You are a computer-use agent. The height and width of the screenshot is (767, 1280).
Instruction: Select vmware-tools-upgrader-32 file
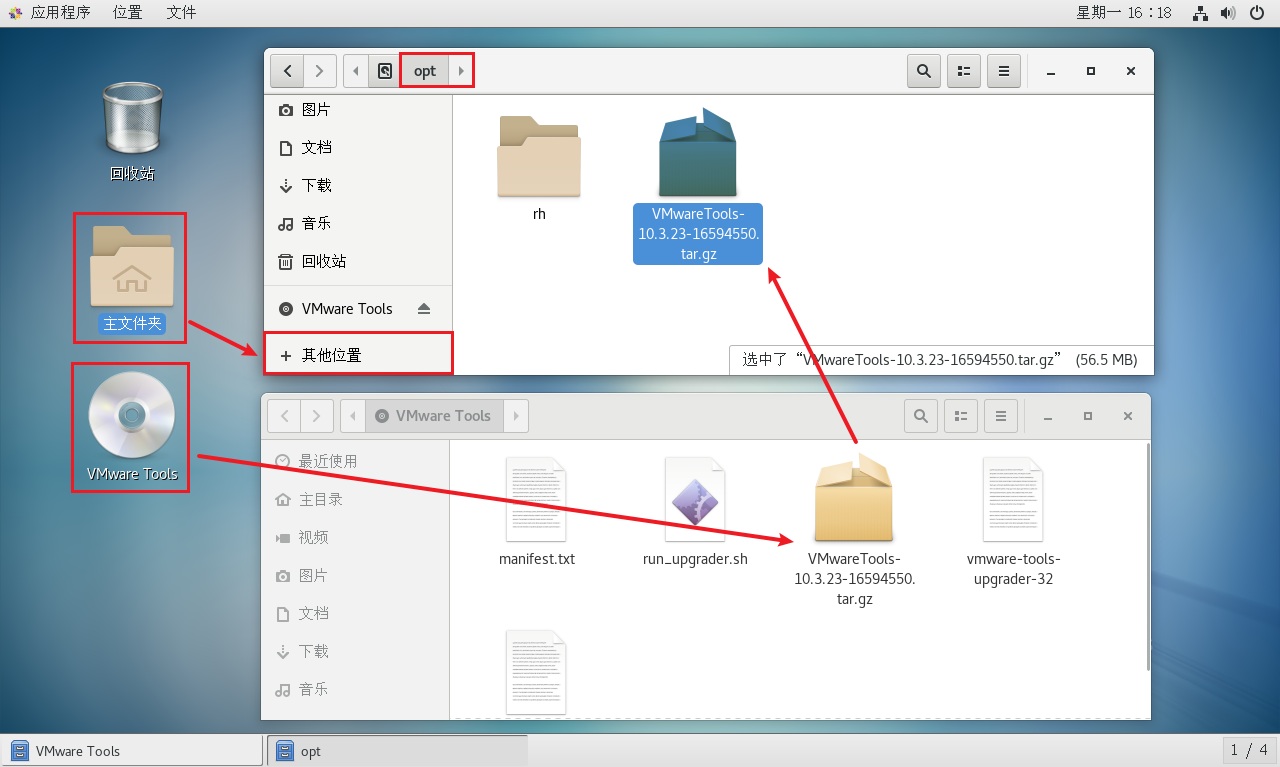1013,521
